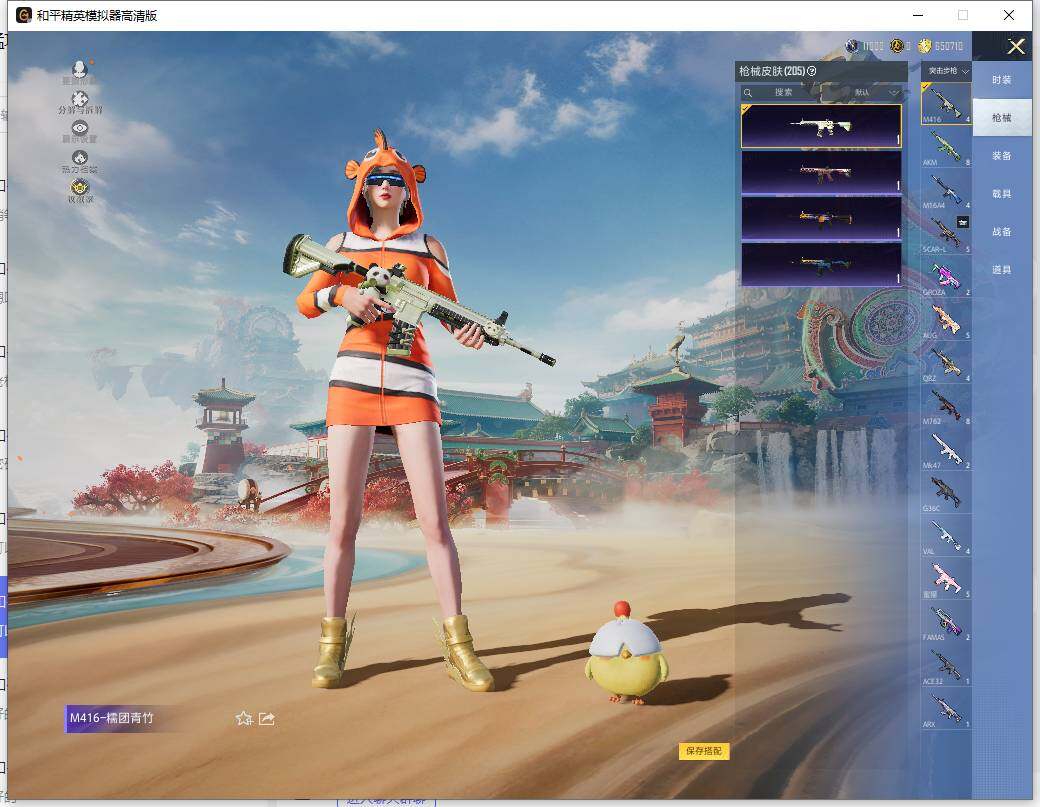This screenshot has width=1040, height=807.
Task: Select the second pink-patterned skin card
Action: [821, 172]
